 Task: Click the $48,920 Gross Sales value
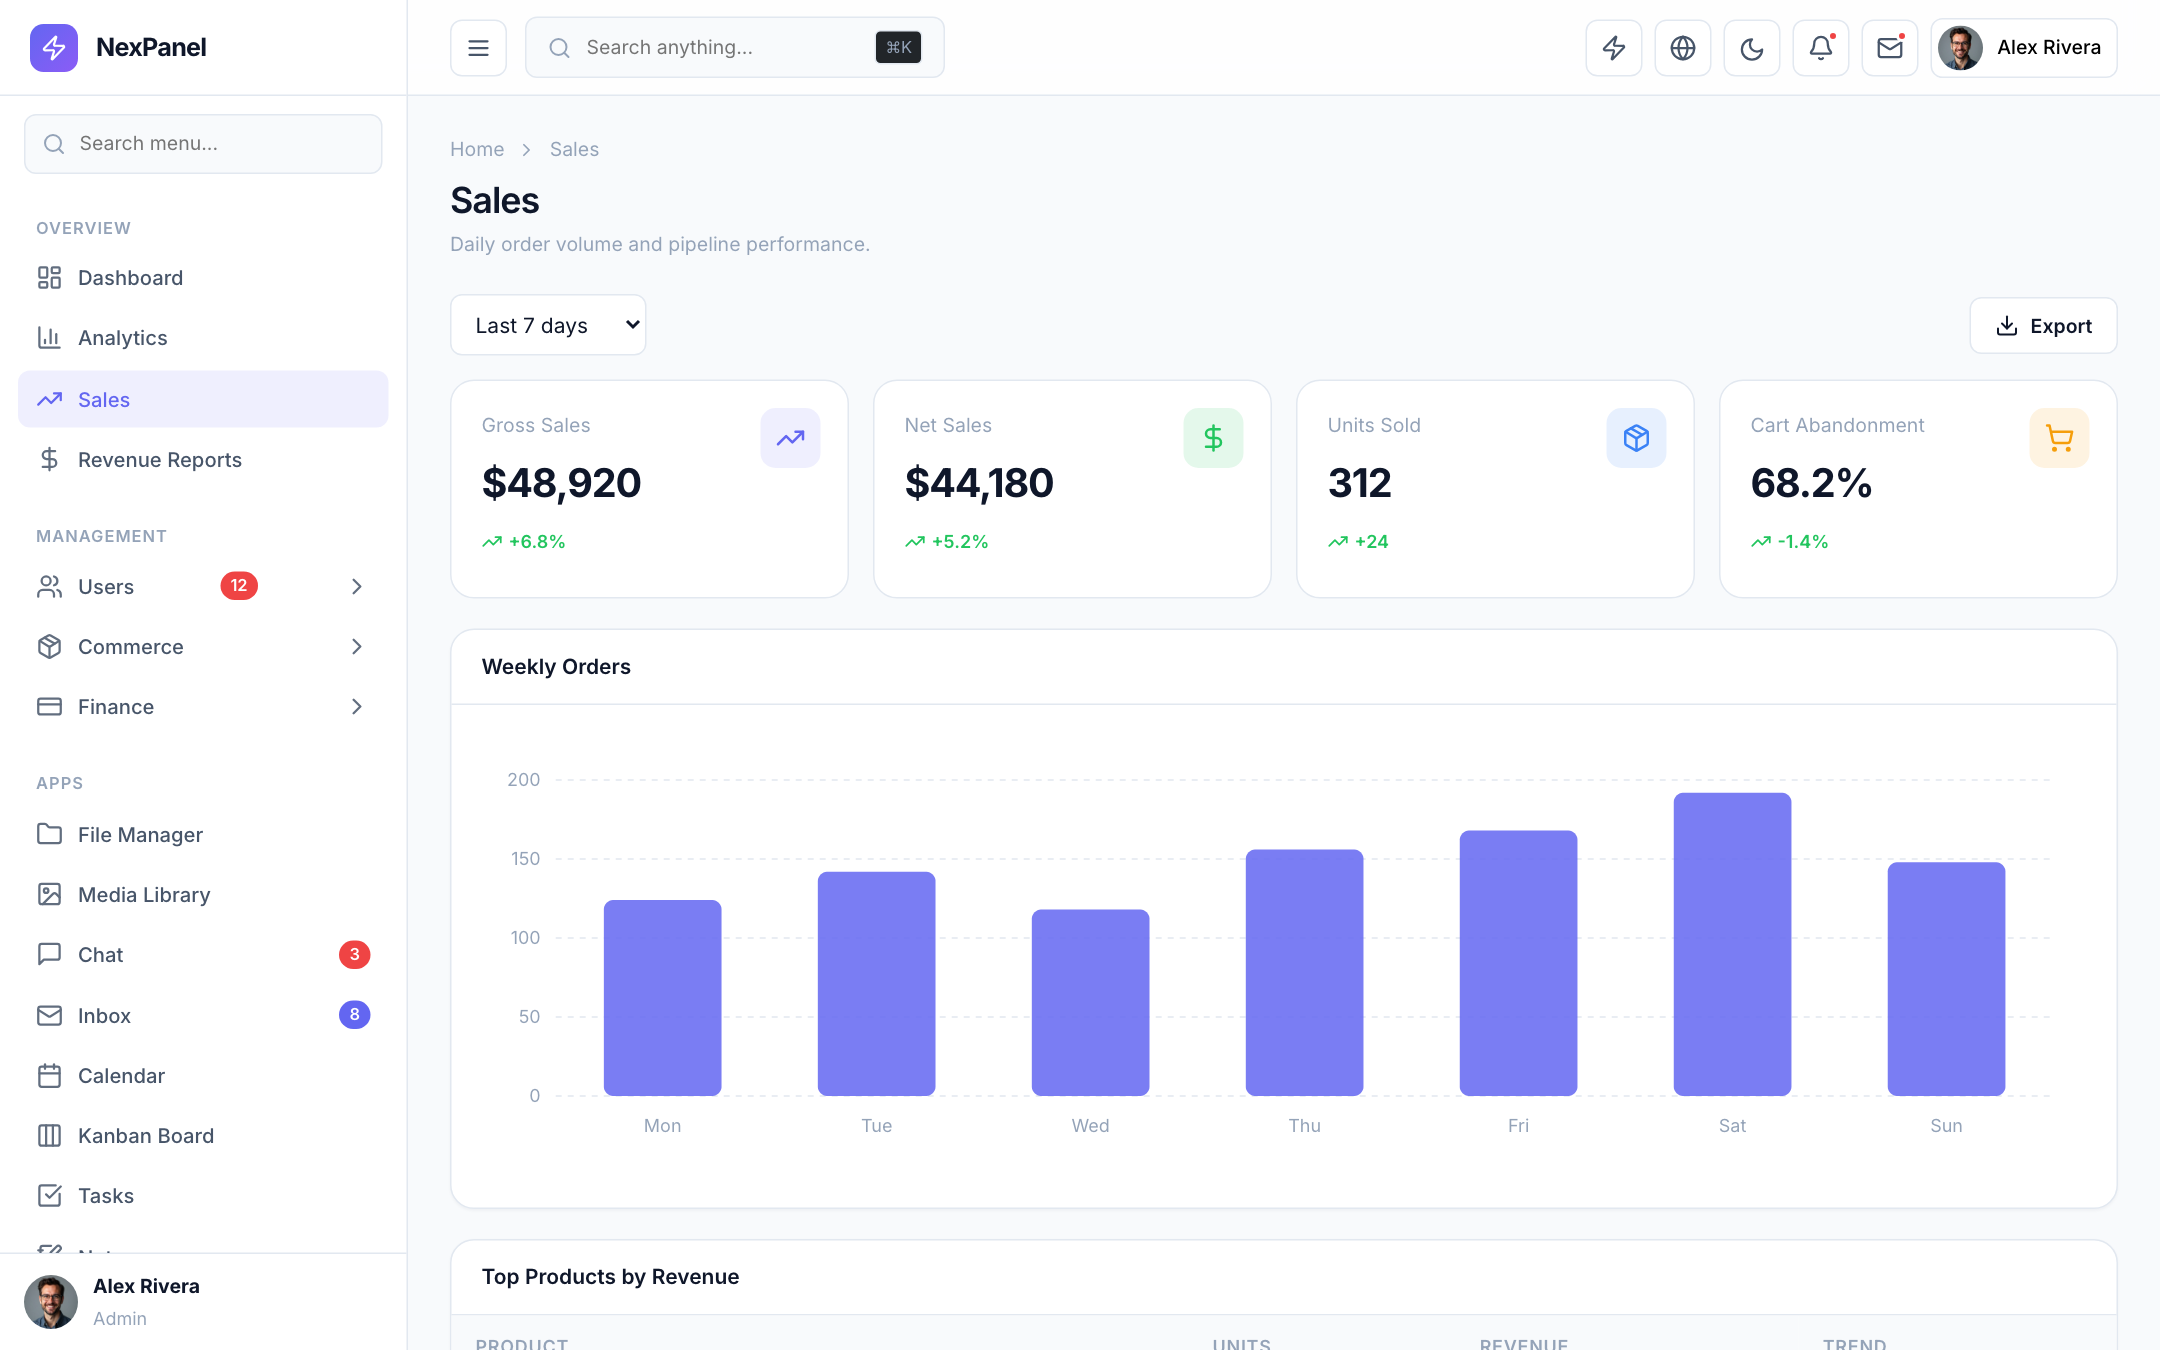(x=561, y=483)
